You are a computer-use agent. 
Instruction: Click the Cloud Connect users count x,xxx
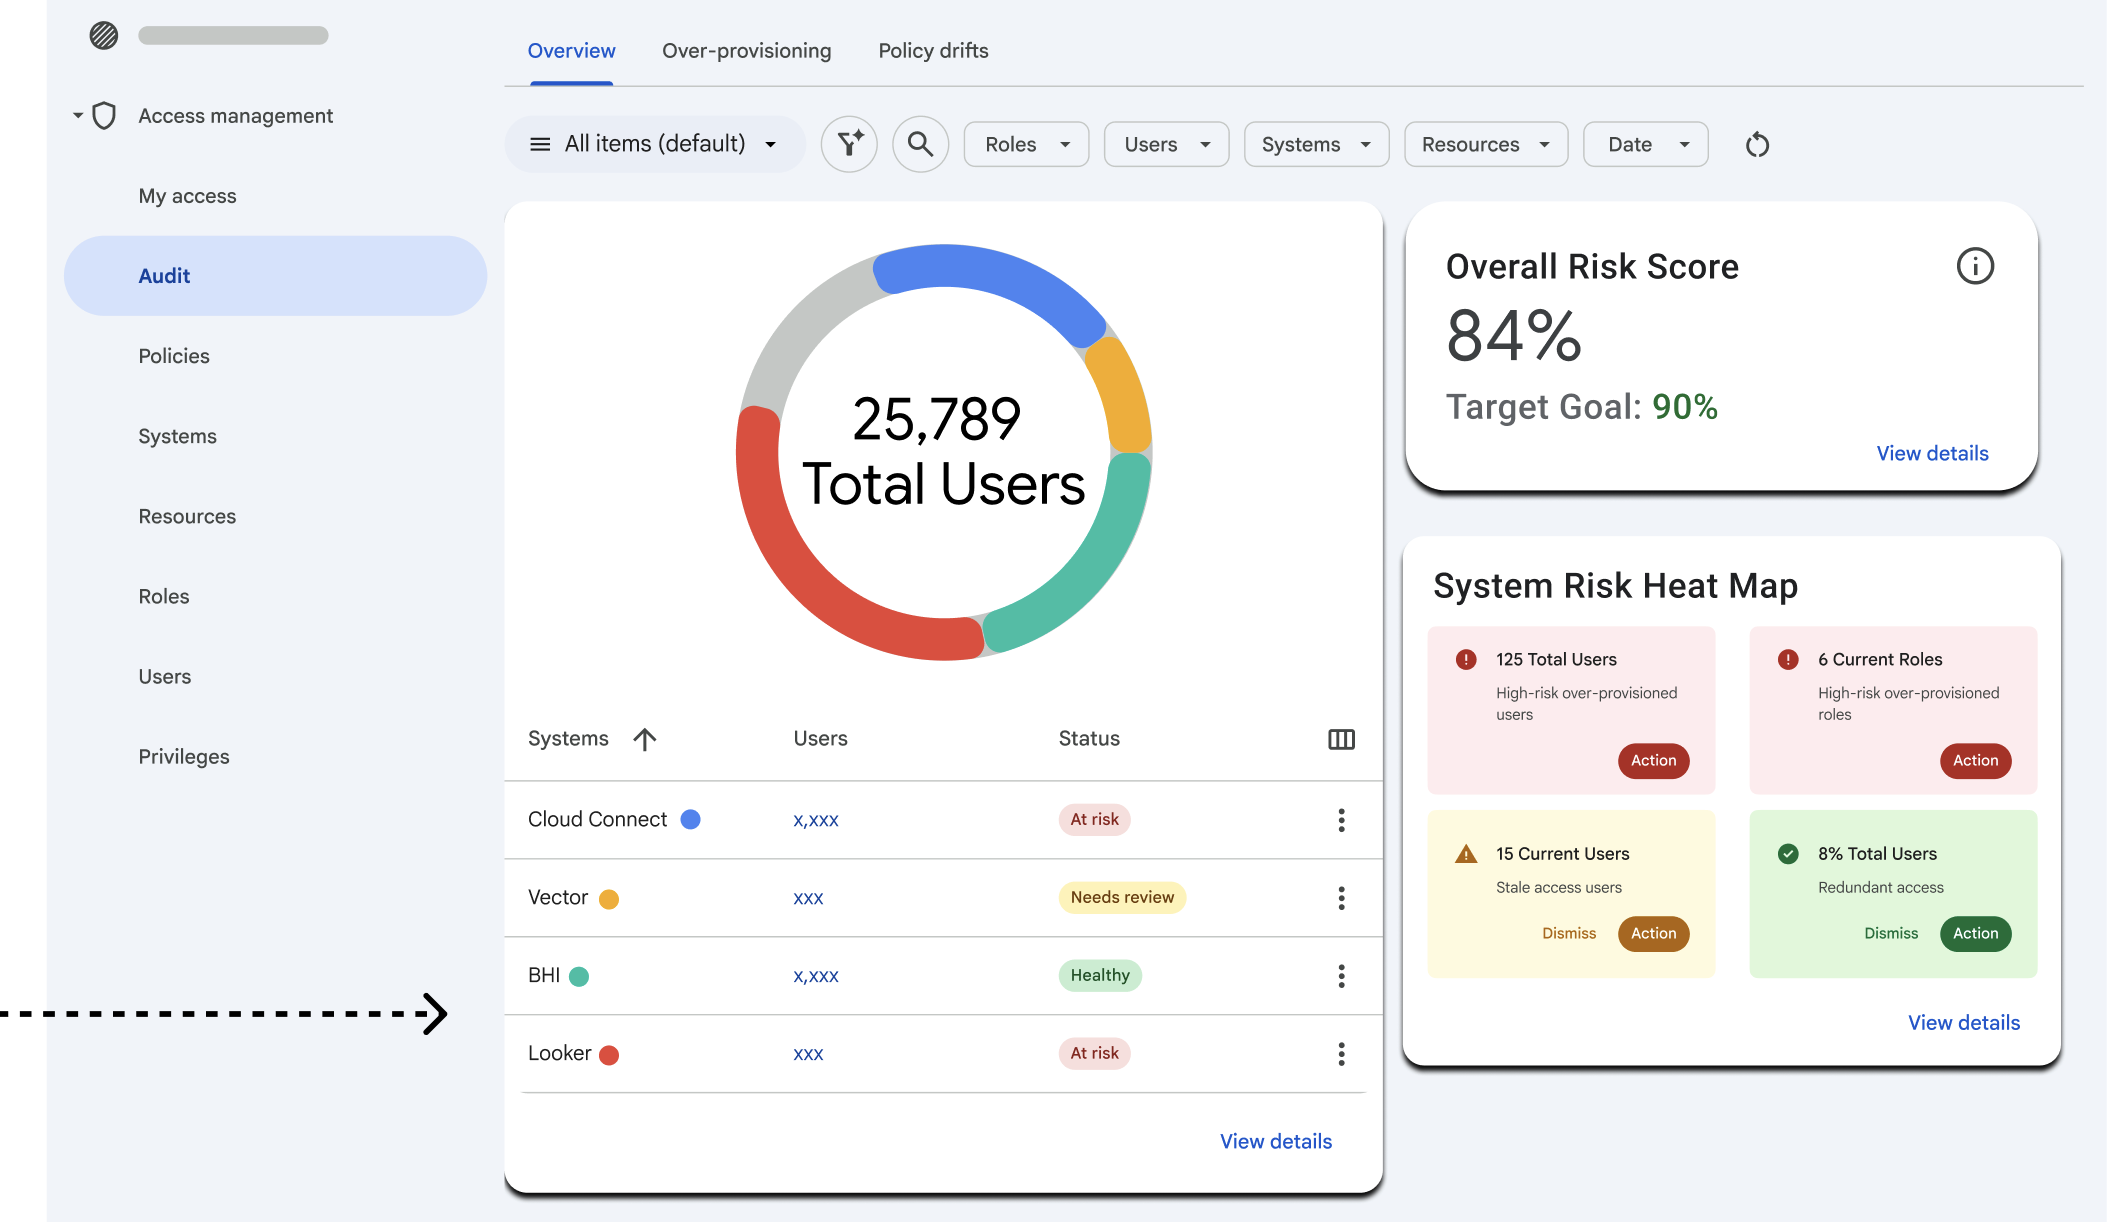click(x=816, y=820)
